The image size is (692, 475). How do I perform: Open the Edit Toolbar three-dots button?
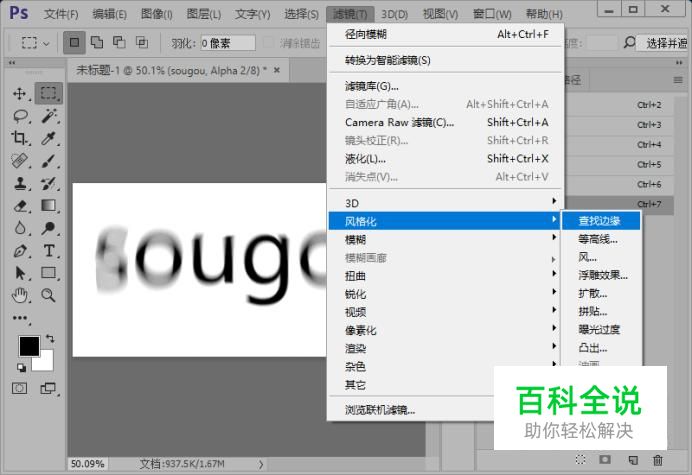click(x=20, y=318)
